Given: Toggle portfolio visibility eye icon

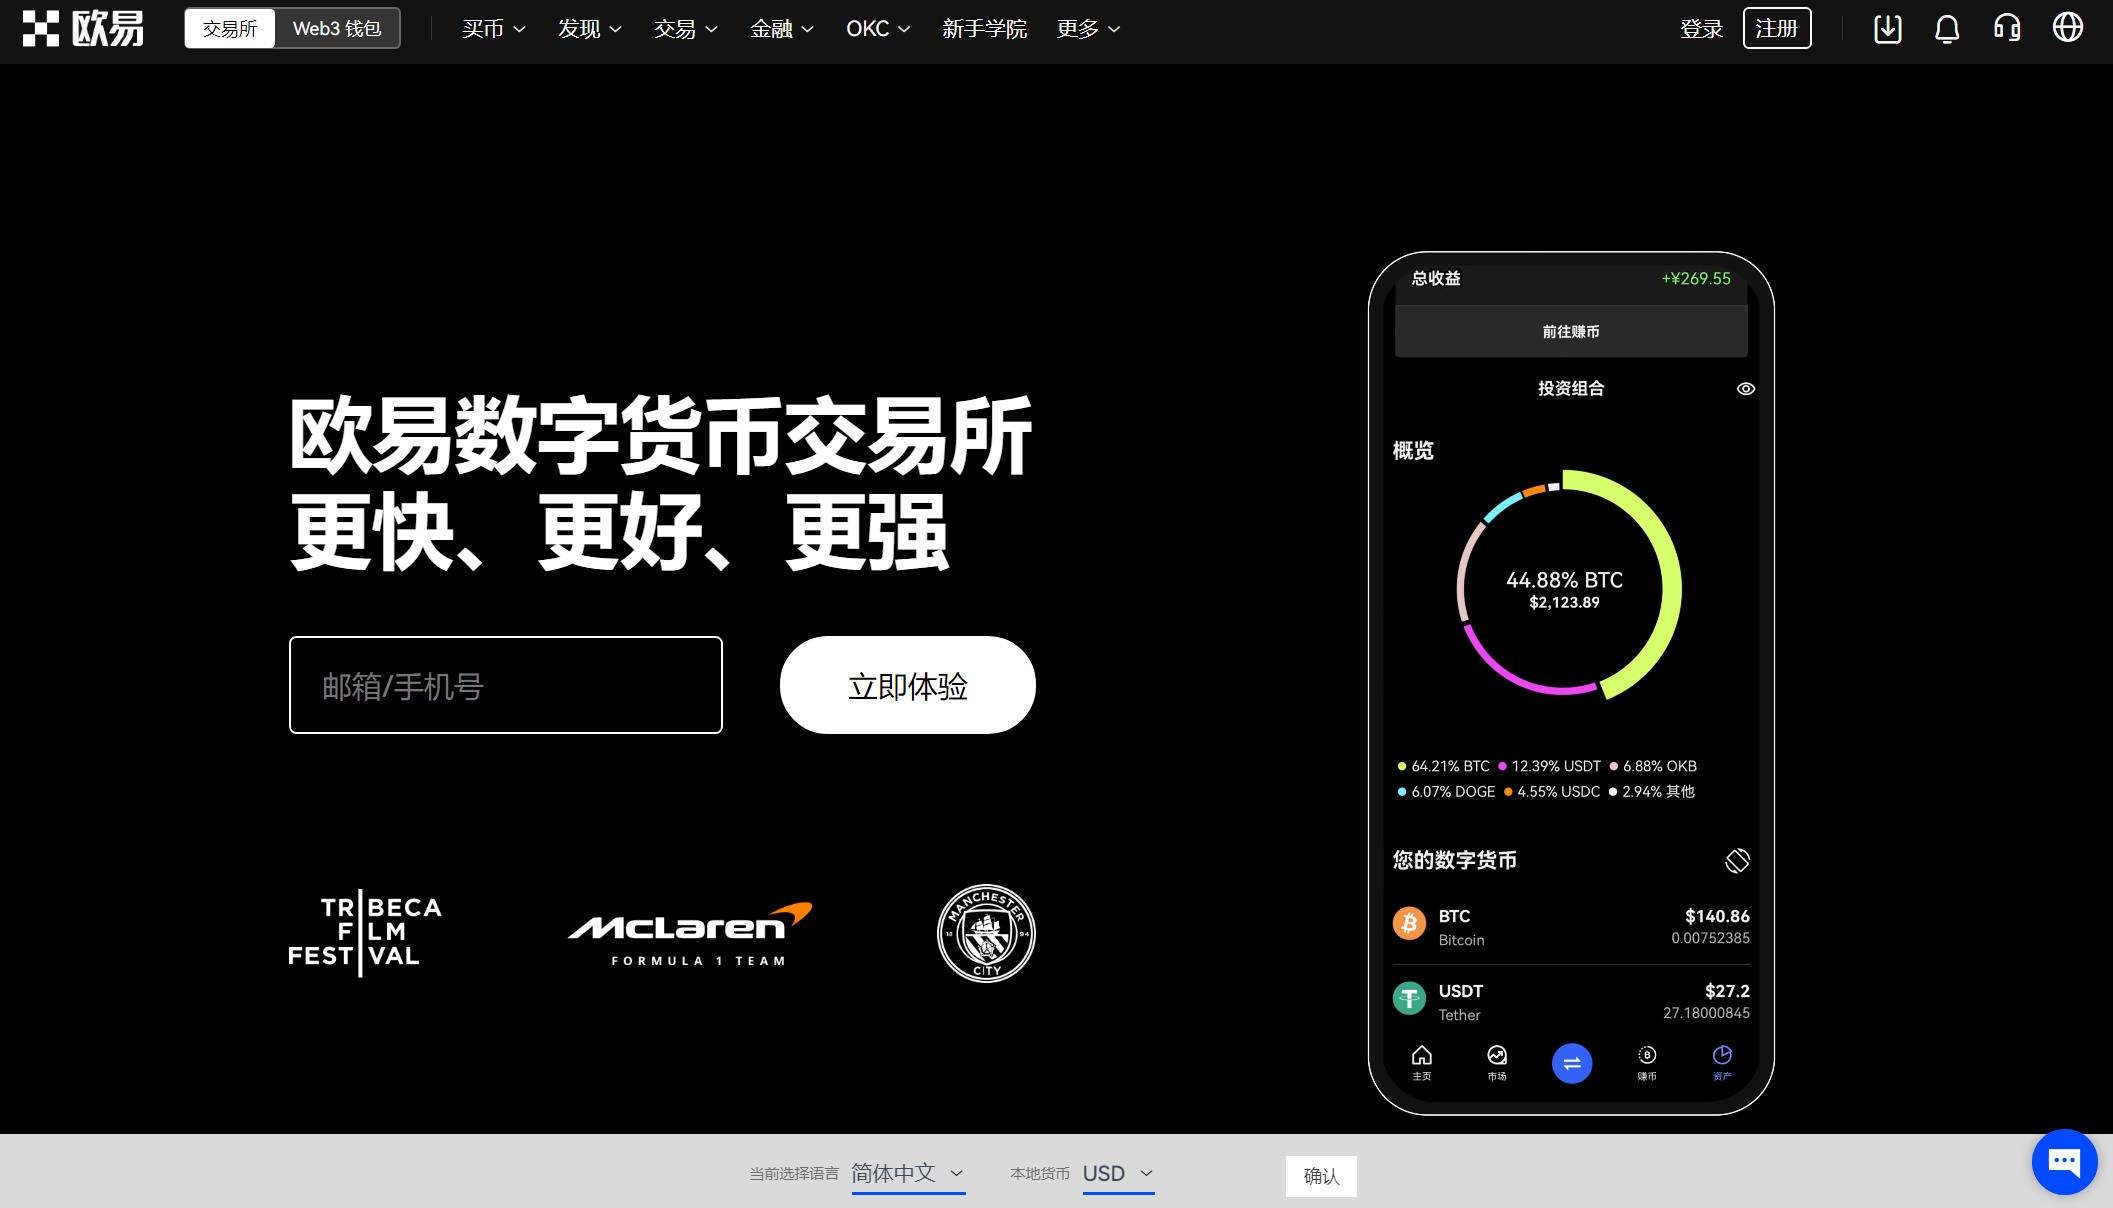Looking at the screenshot, I should pyautogui.click(x=1746, y=388).
